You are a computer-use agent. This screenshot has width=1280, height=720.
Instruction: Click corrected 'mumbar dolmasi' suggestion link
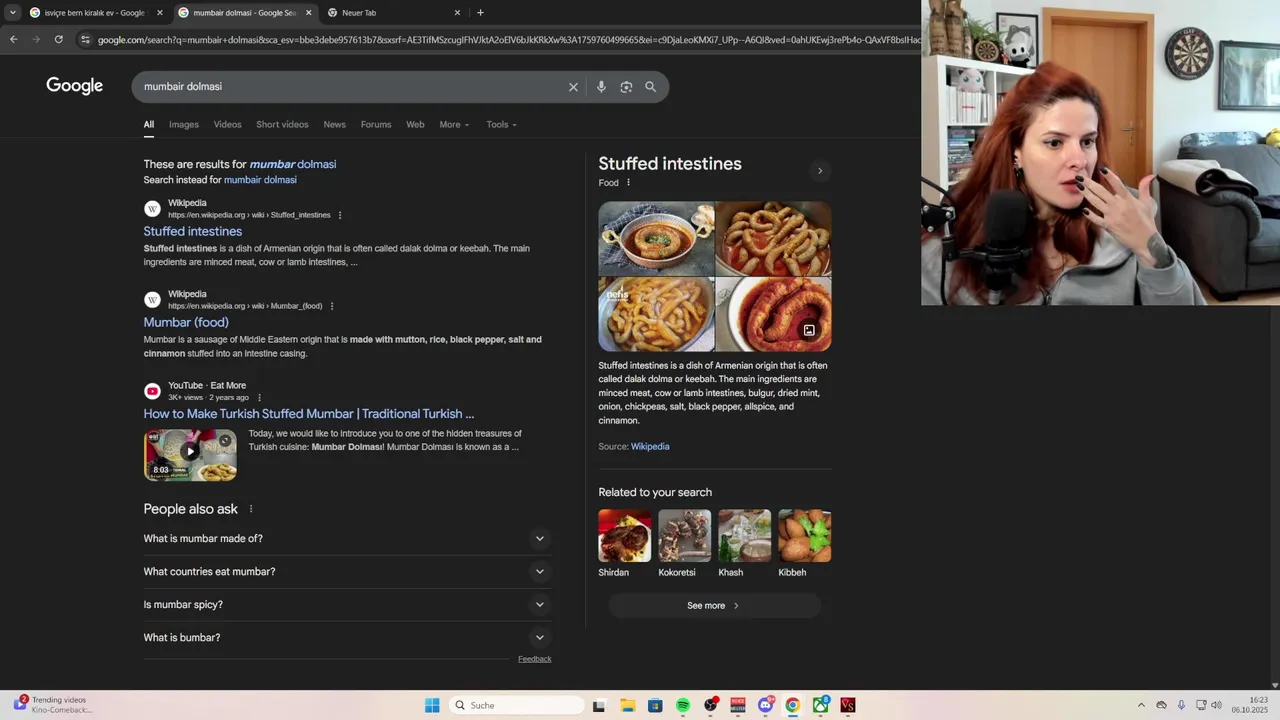292,164
